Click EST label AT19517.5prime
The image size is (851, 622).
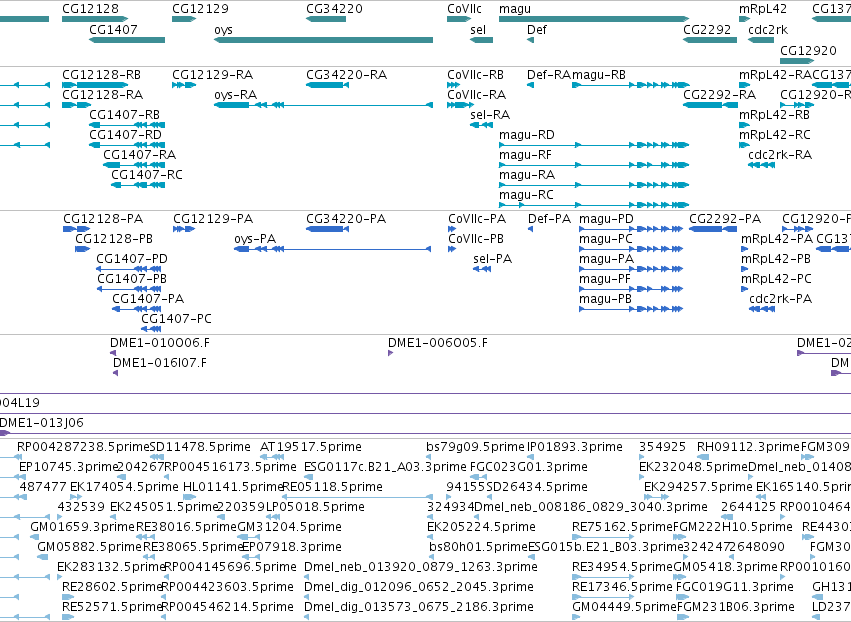click(x=311, y=447)
